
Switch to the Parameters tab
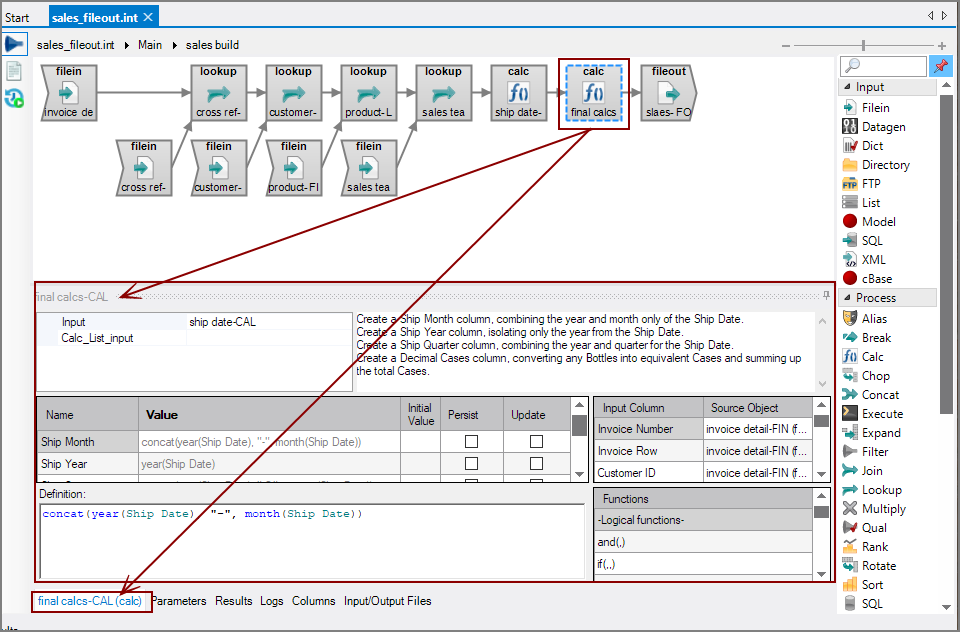pyautogui.click(x=180, y=601)
